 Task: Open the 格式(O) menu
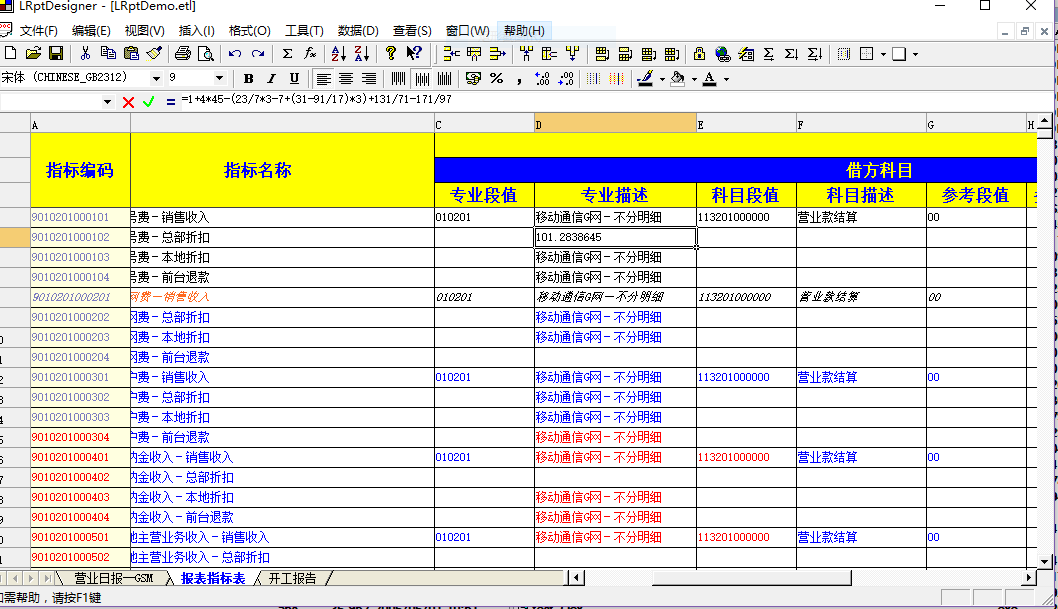pyautogui.click(x=250, y=30)
